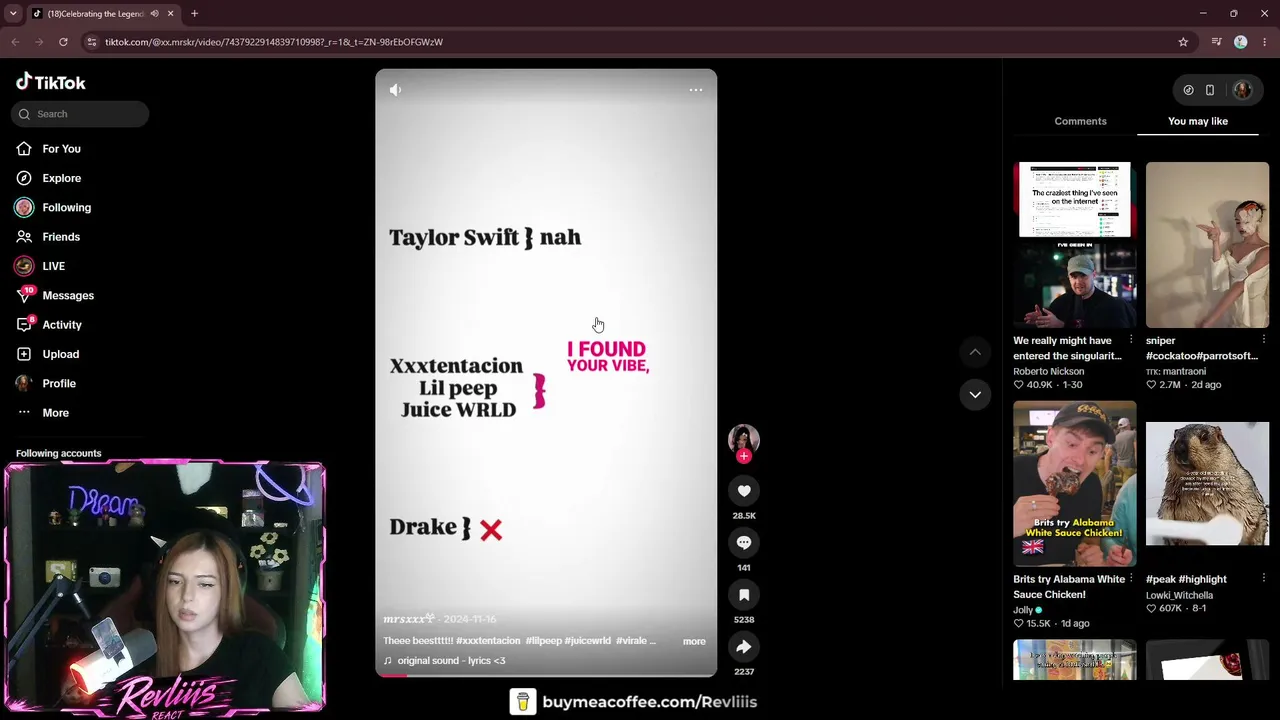Open options for the sniper cockatoo video
The width and height of the screenshot is (1280, 720).
(1264, 340)
